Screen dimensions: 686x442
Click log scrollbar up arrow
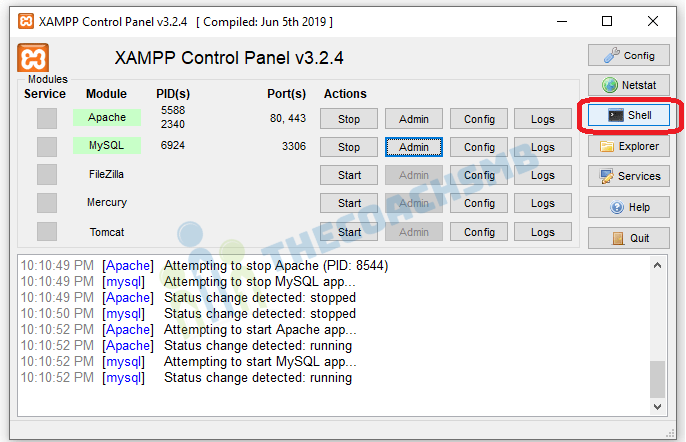657,265
